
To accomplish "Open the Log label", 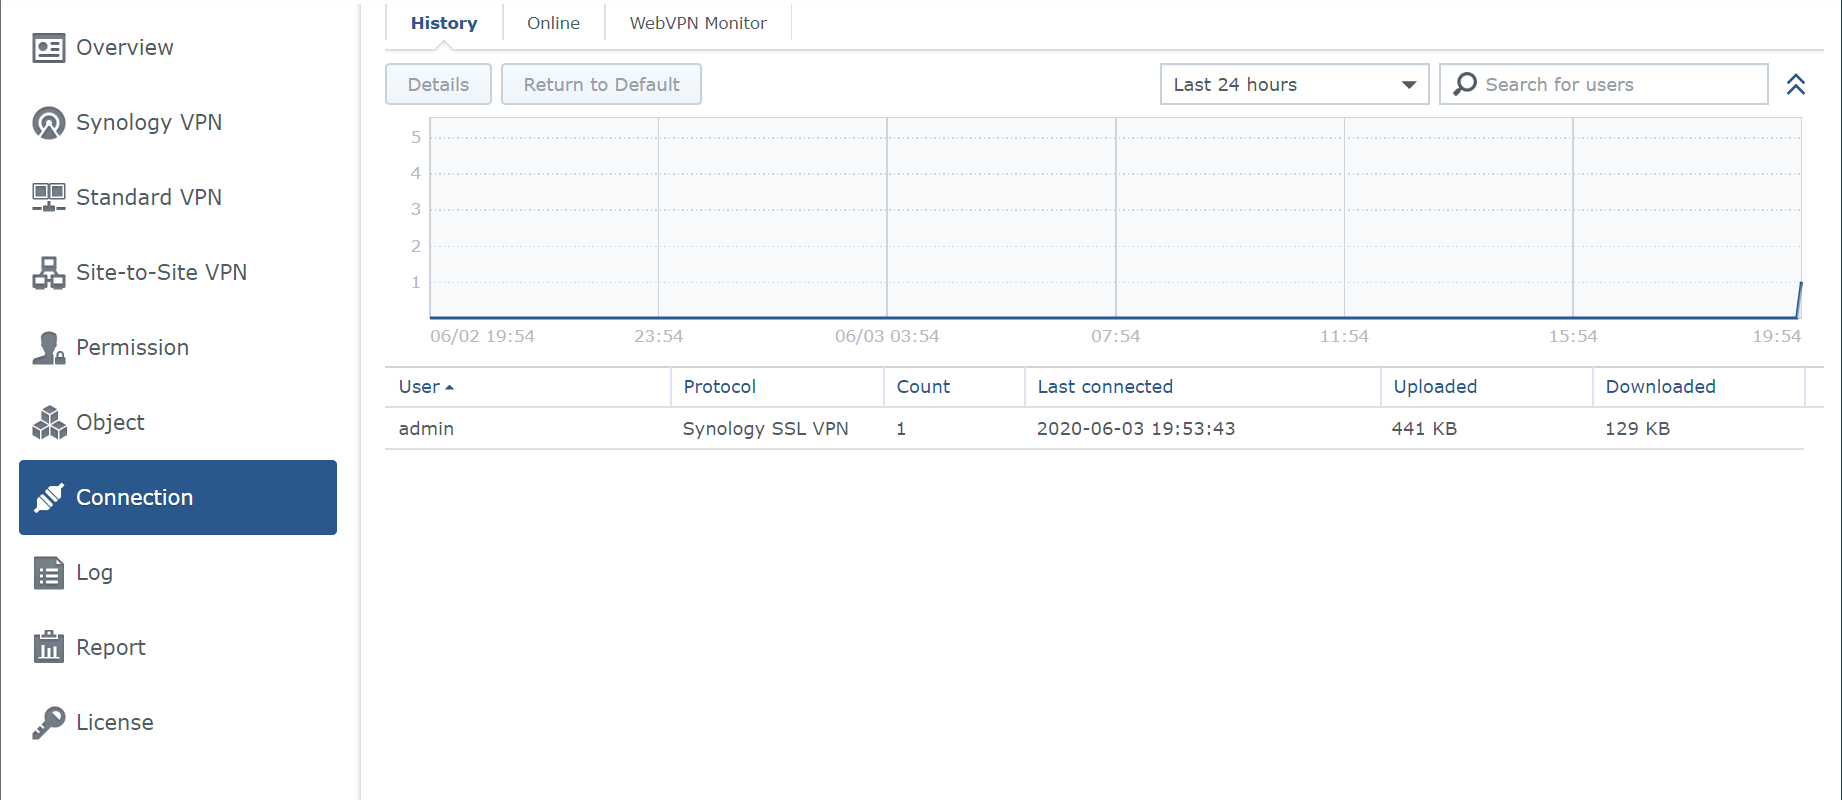I will (x=94, y=573).
